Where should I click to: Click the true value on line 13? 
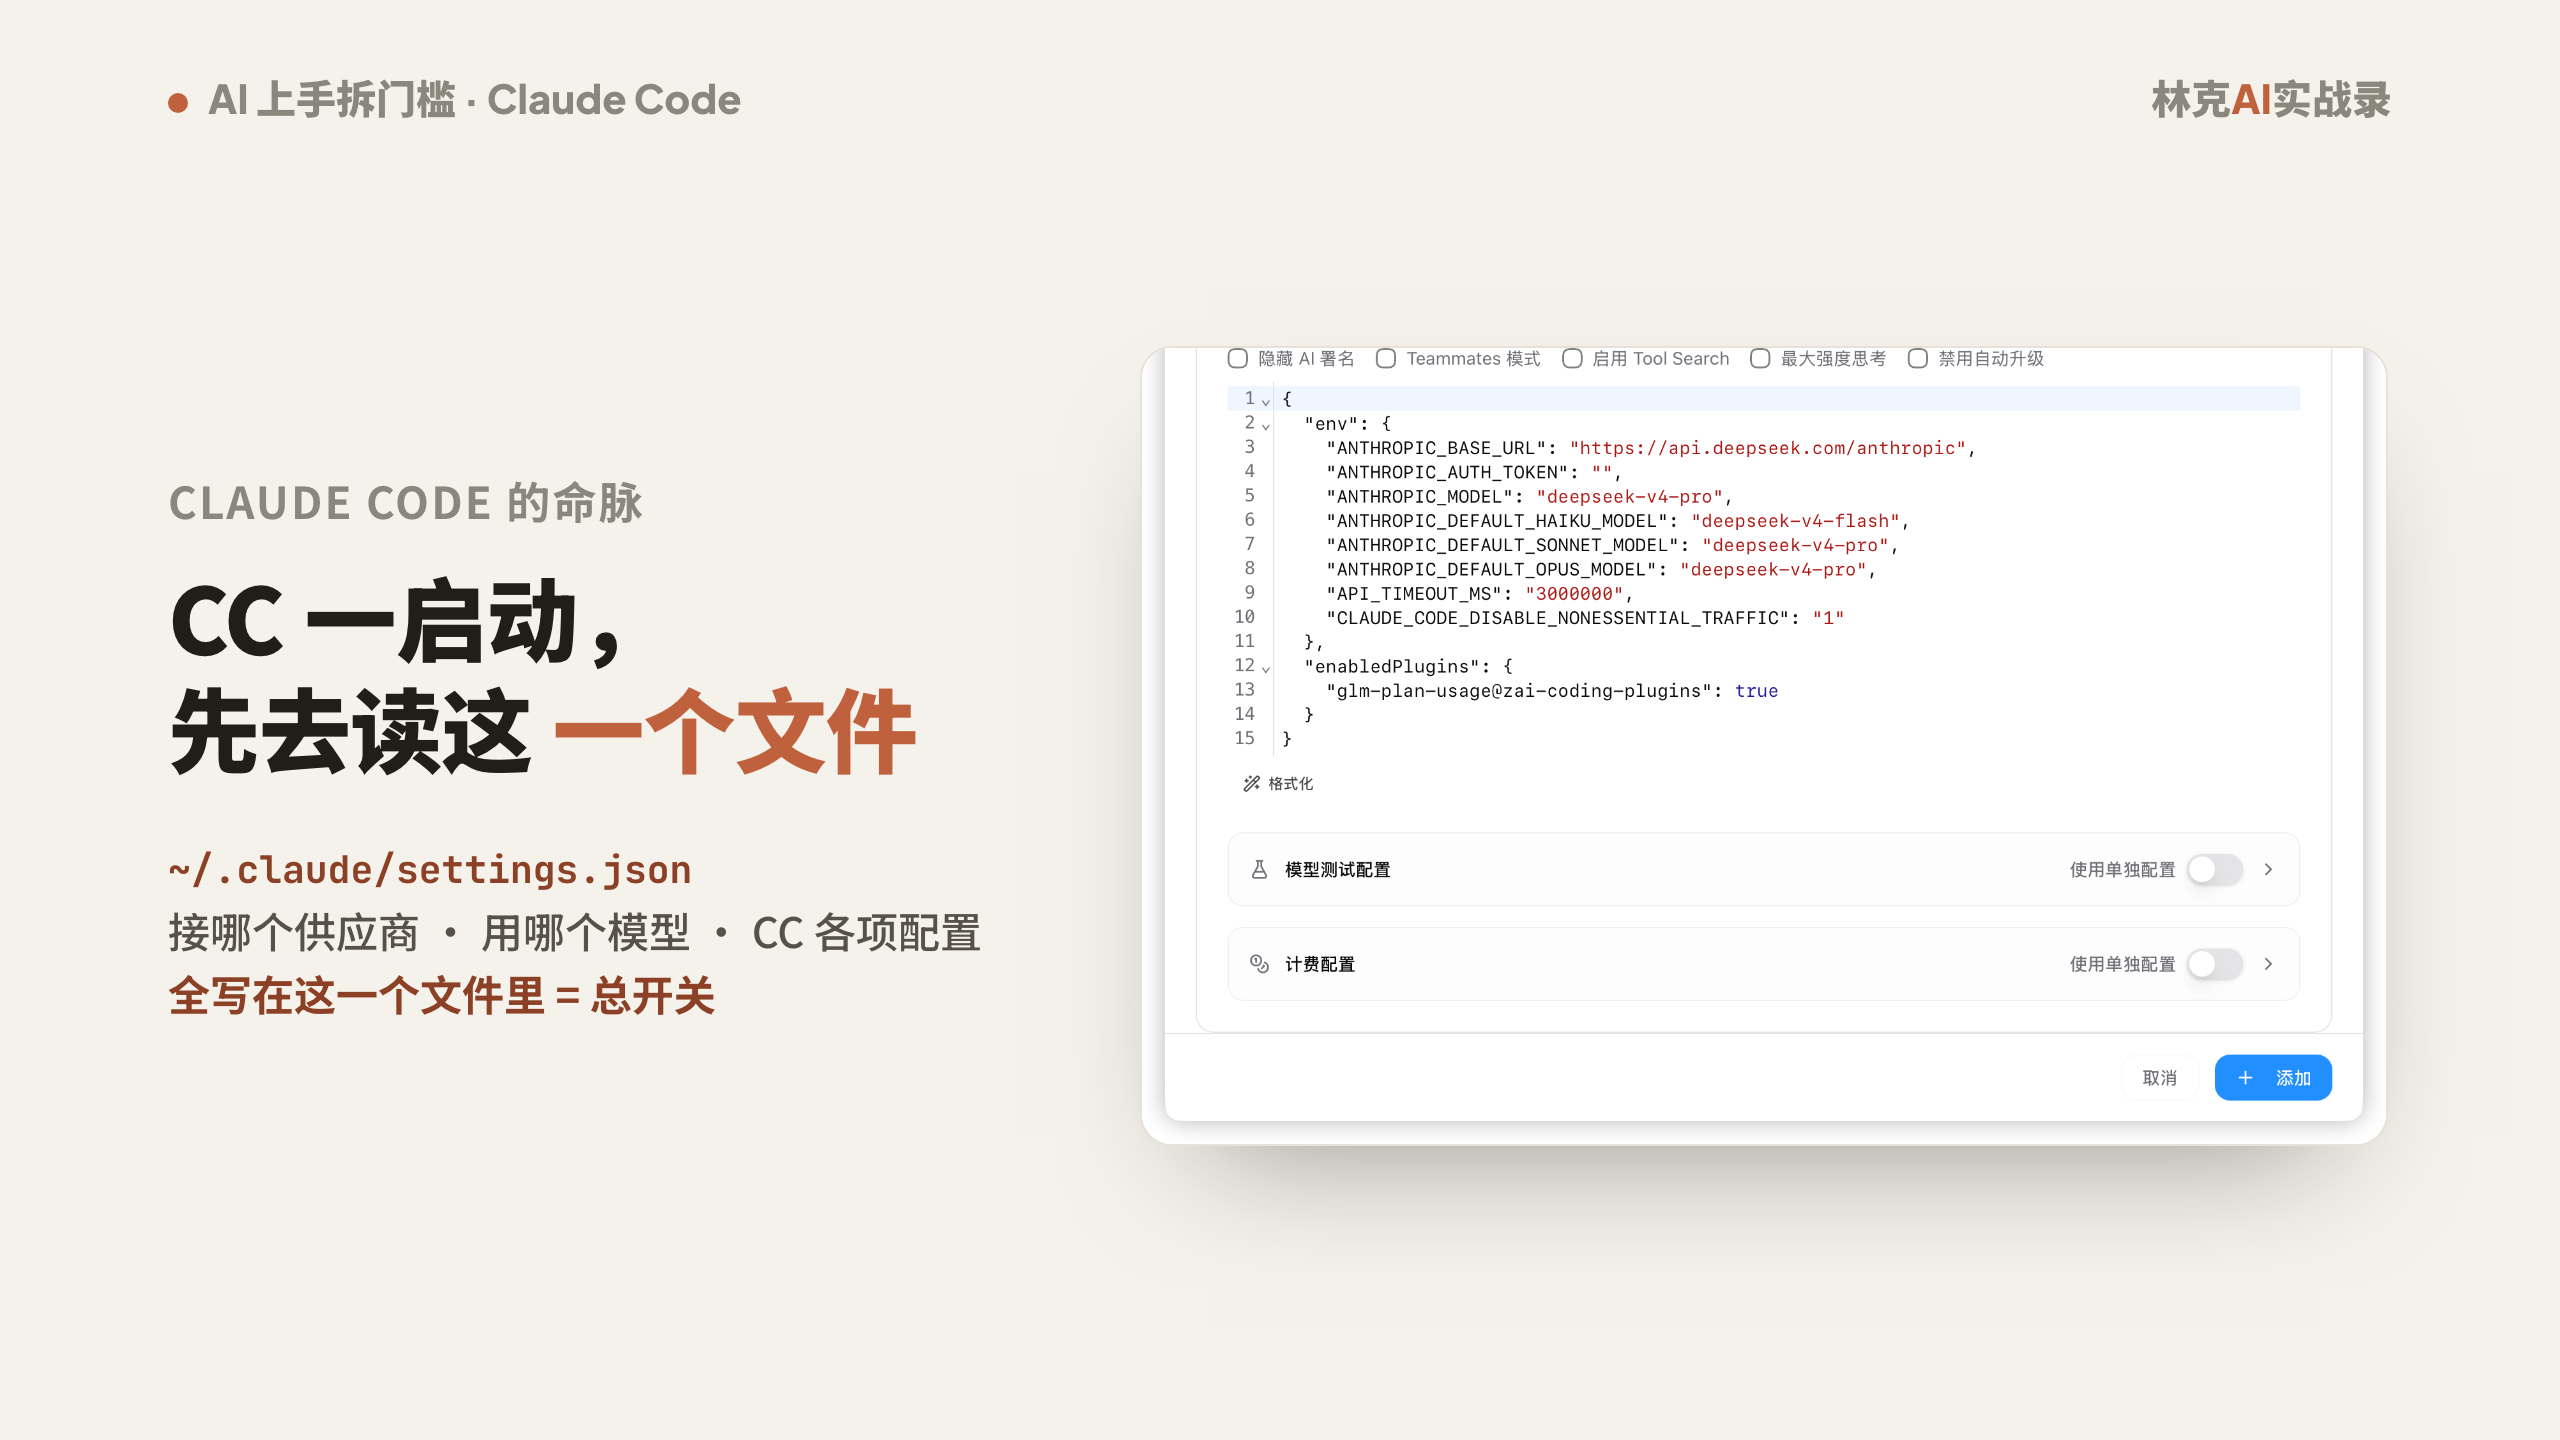[x=1756, y=691]
